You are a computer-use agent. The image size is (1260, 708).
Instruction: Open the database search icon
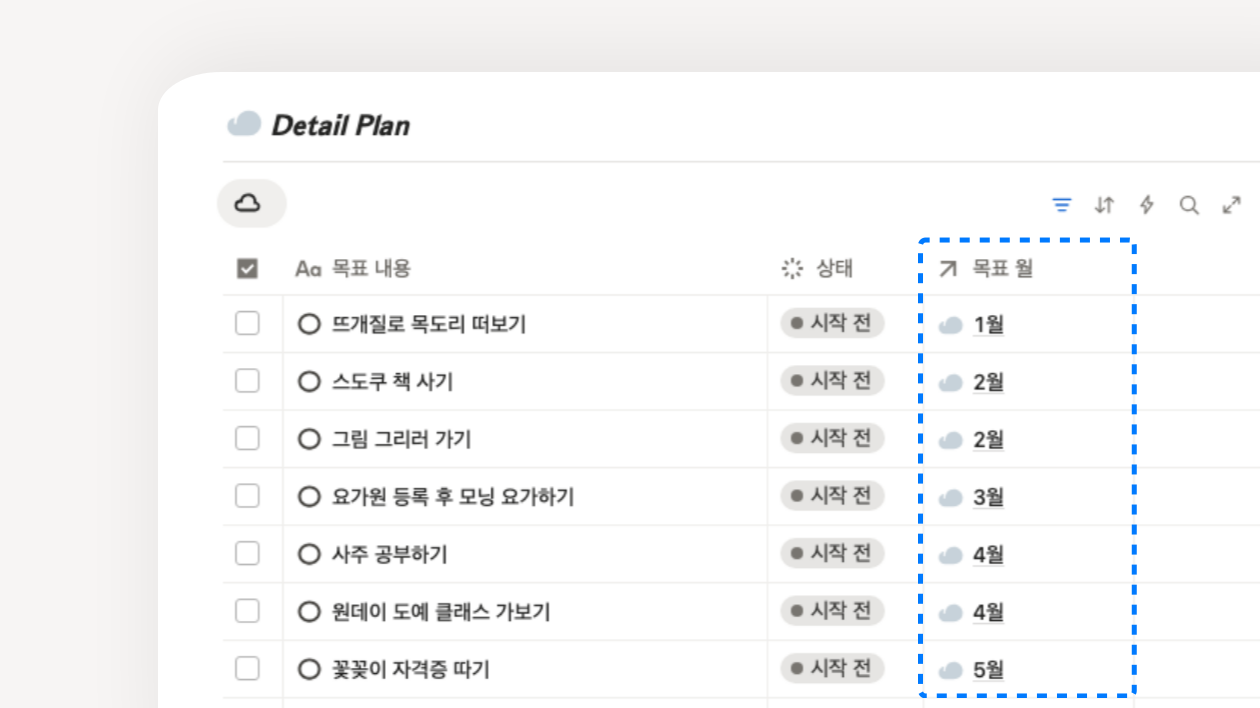coord(1189,205)
